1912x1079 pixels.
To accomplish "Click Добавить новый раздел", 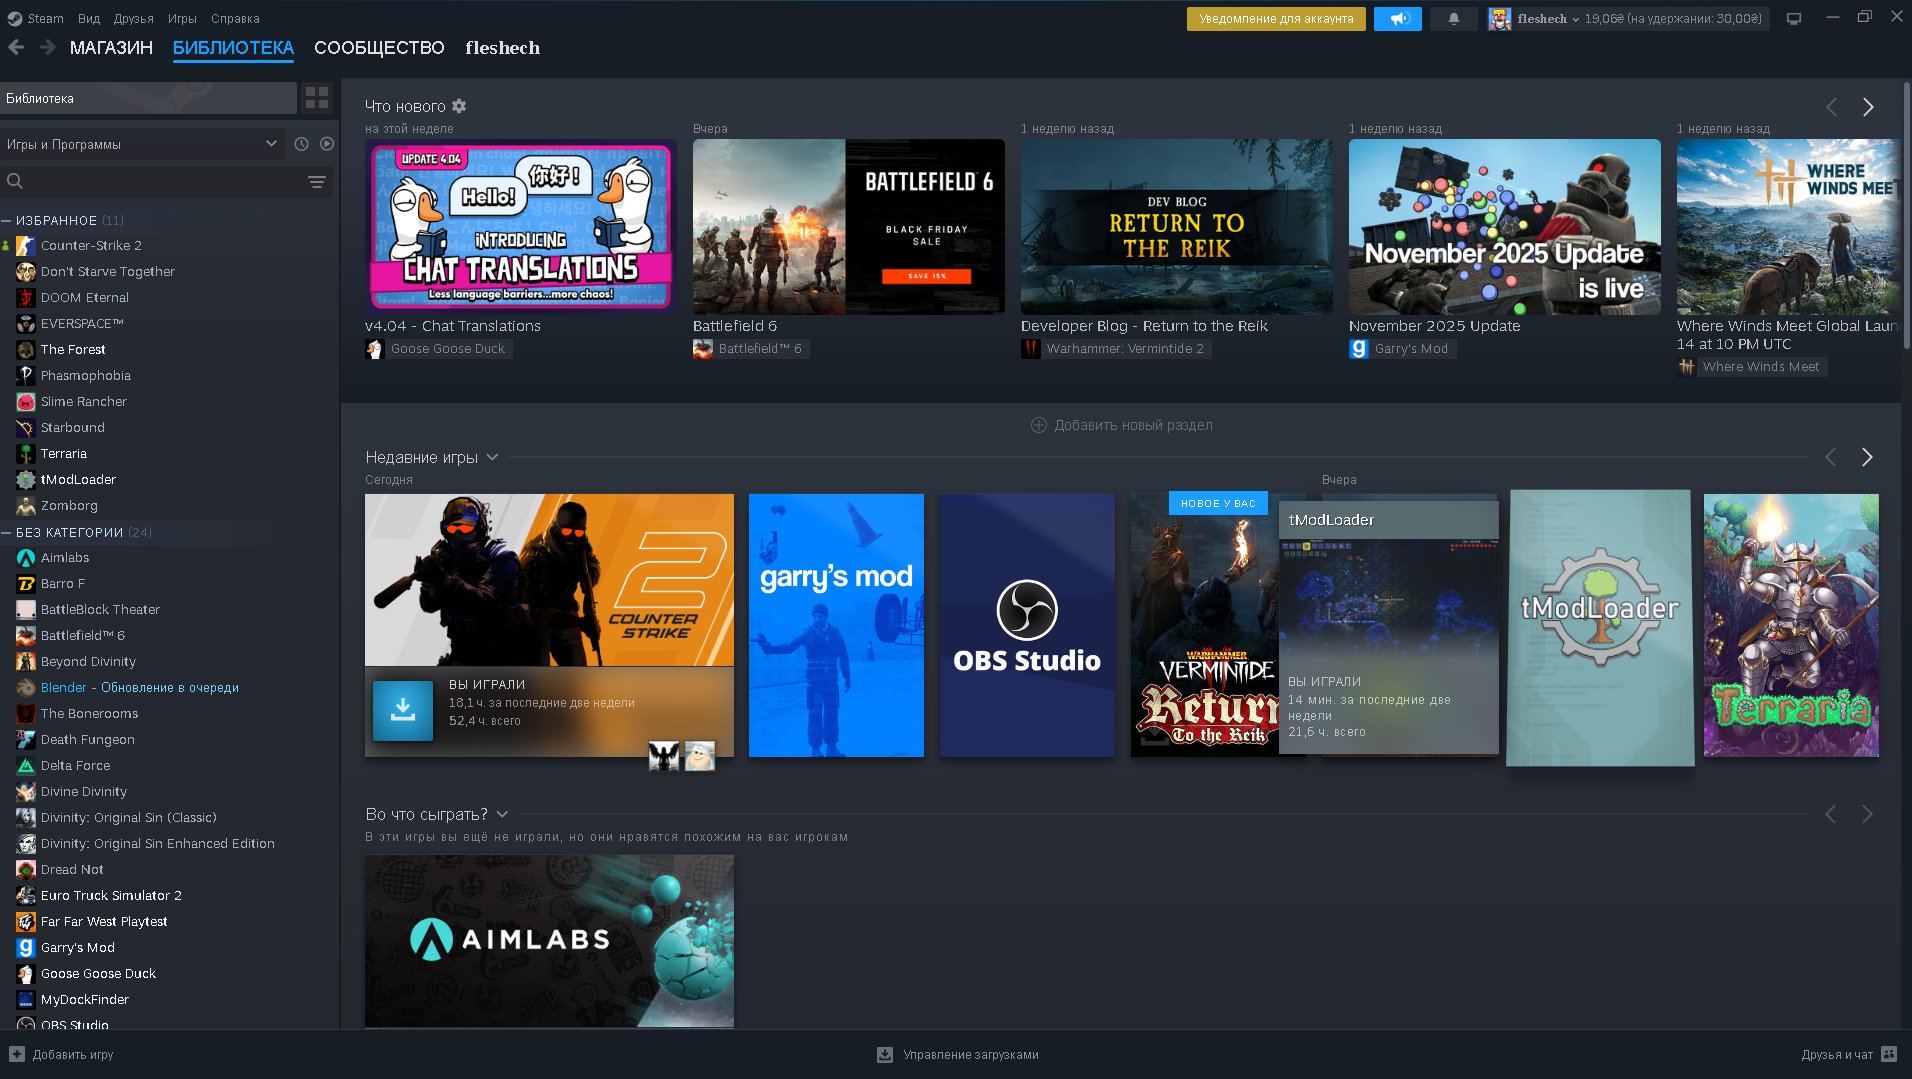I will [1121, 425].
